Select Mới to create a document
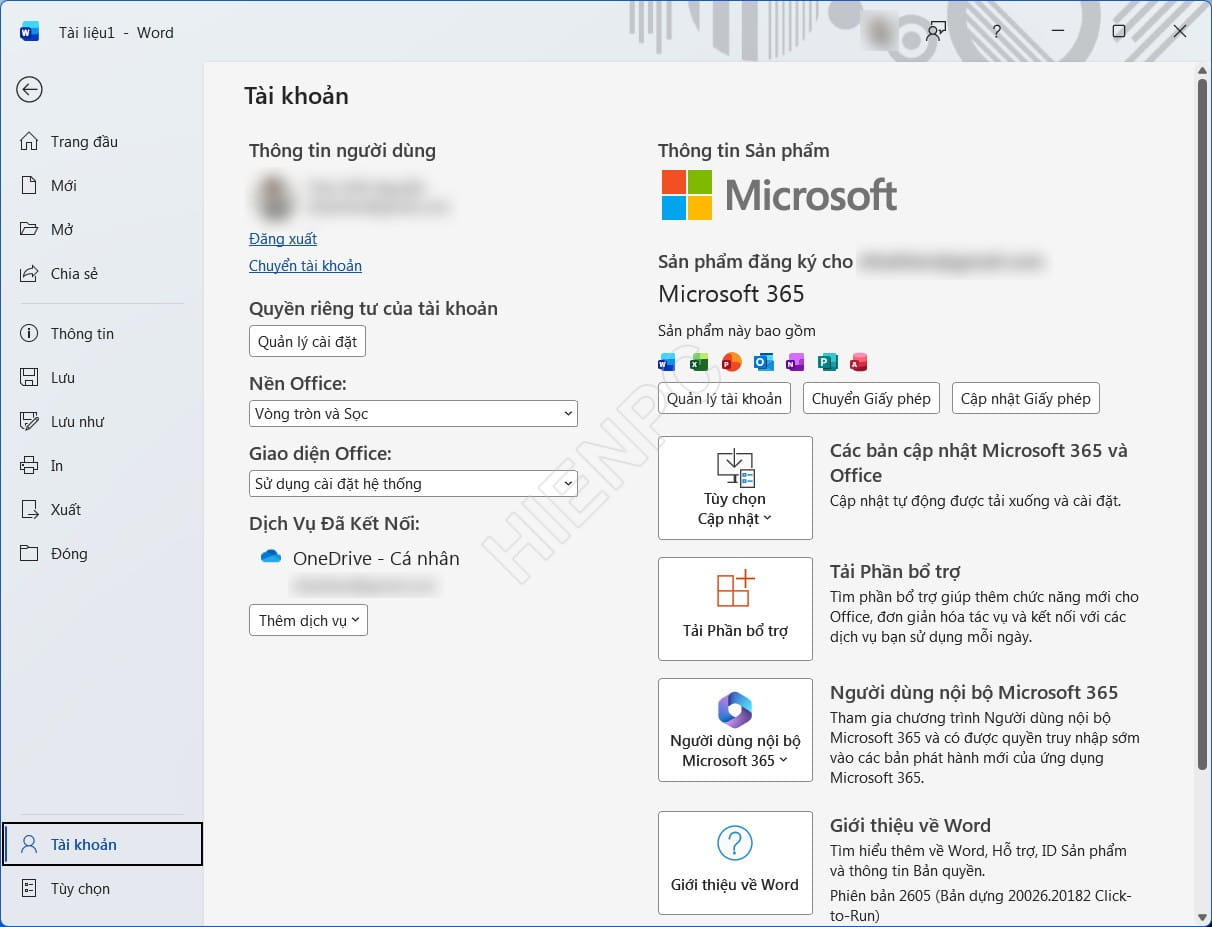Viewport: 1212px width, 927px height. point(101,185)
